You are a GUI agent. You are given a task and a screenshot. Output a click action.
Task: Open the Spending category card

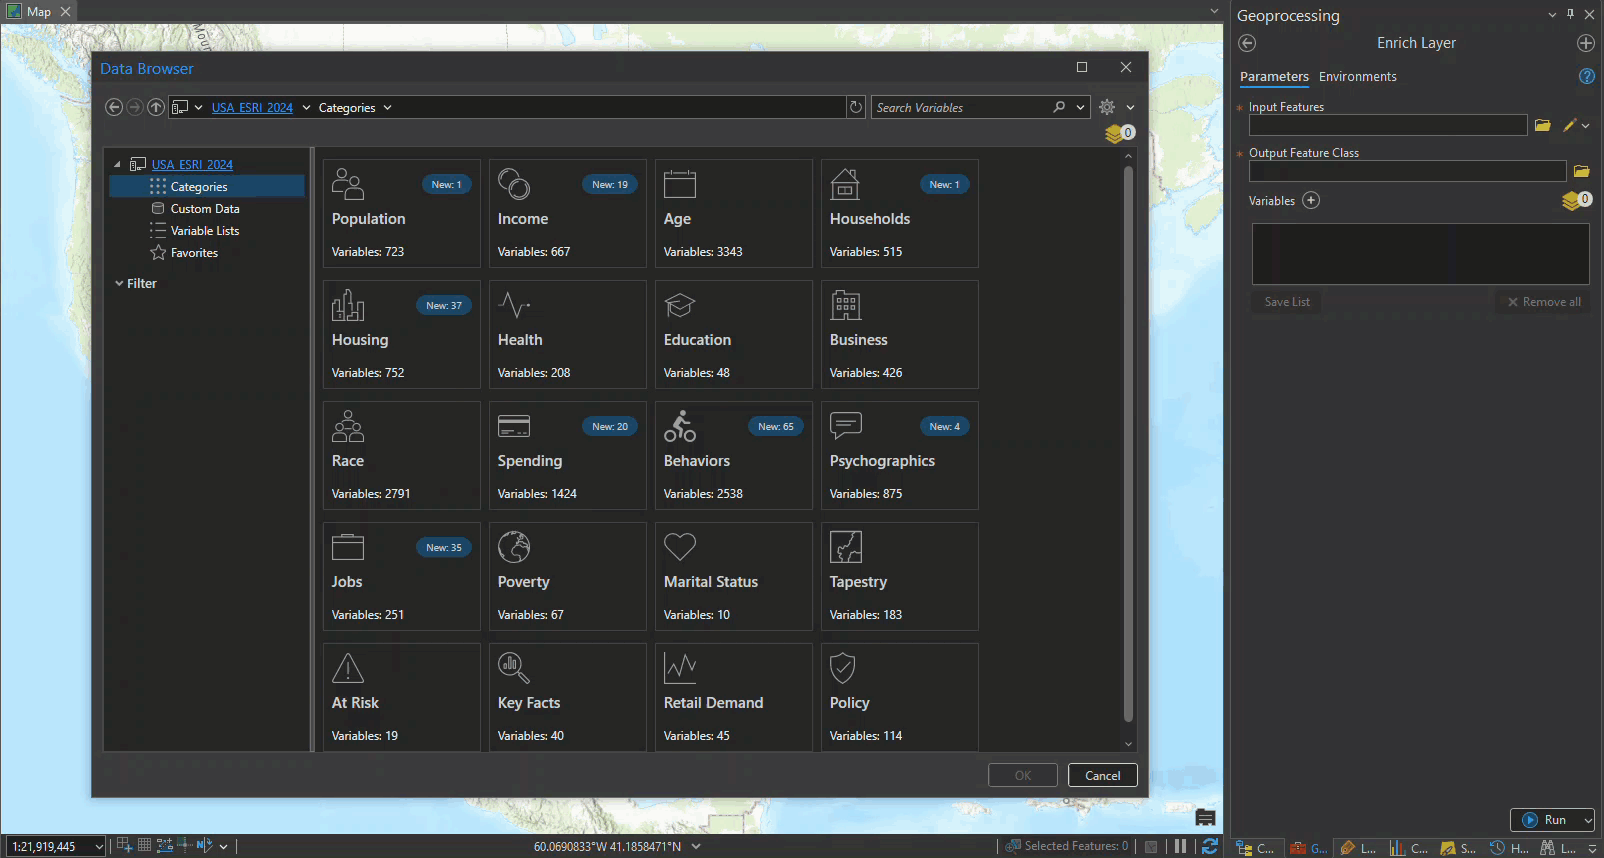(567, 455)
